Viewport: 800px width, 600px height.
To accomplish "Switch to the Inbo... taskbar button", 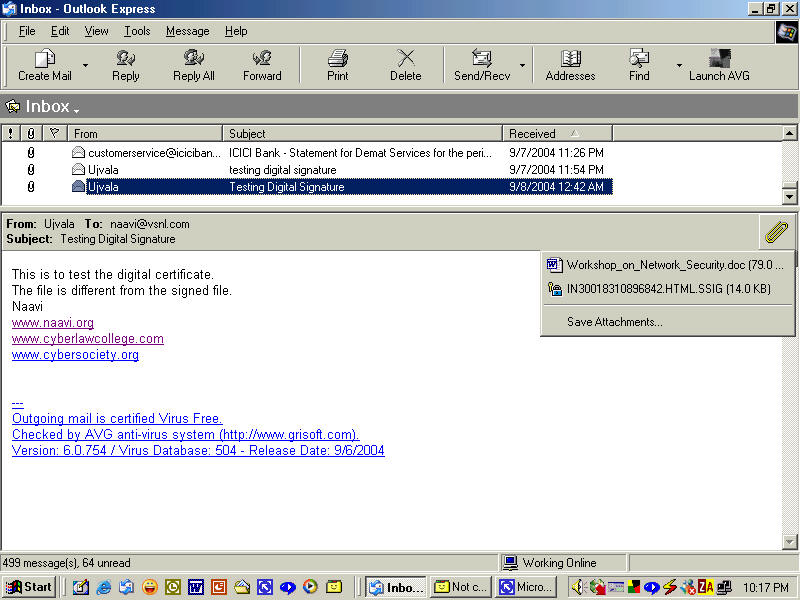I will tap(396, 587).
